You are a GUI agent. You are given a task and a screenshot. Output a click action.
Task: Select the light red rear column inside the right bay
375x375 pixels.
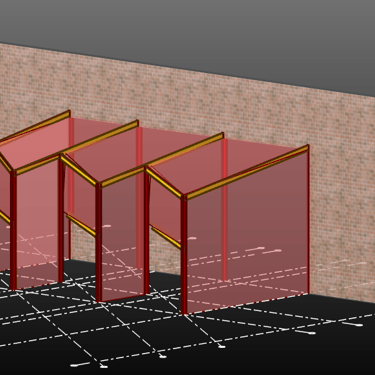click(x=225, y=210)
